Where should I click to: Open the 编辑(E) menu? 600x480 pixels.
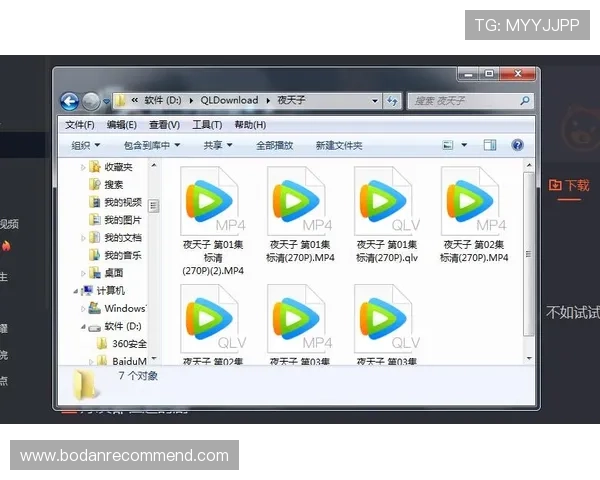(122, 125)
